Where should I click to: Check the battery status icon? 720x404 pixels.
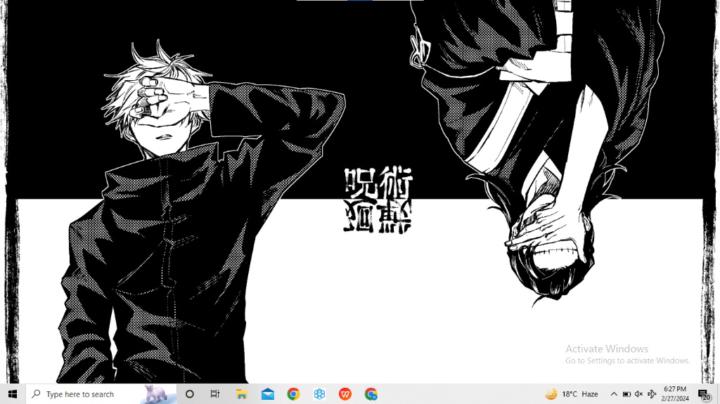coord(626,394)
